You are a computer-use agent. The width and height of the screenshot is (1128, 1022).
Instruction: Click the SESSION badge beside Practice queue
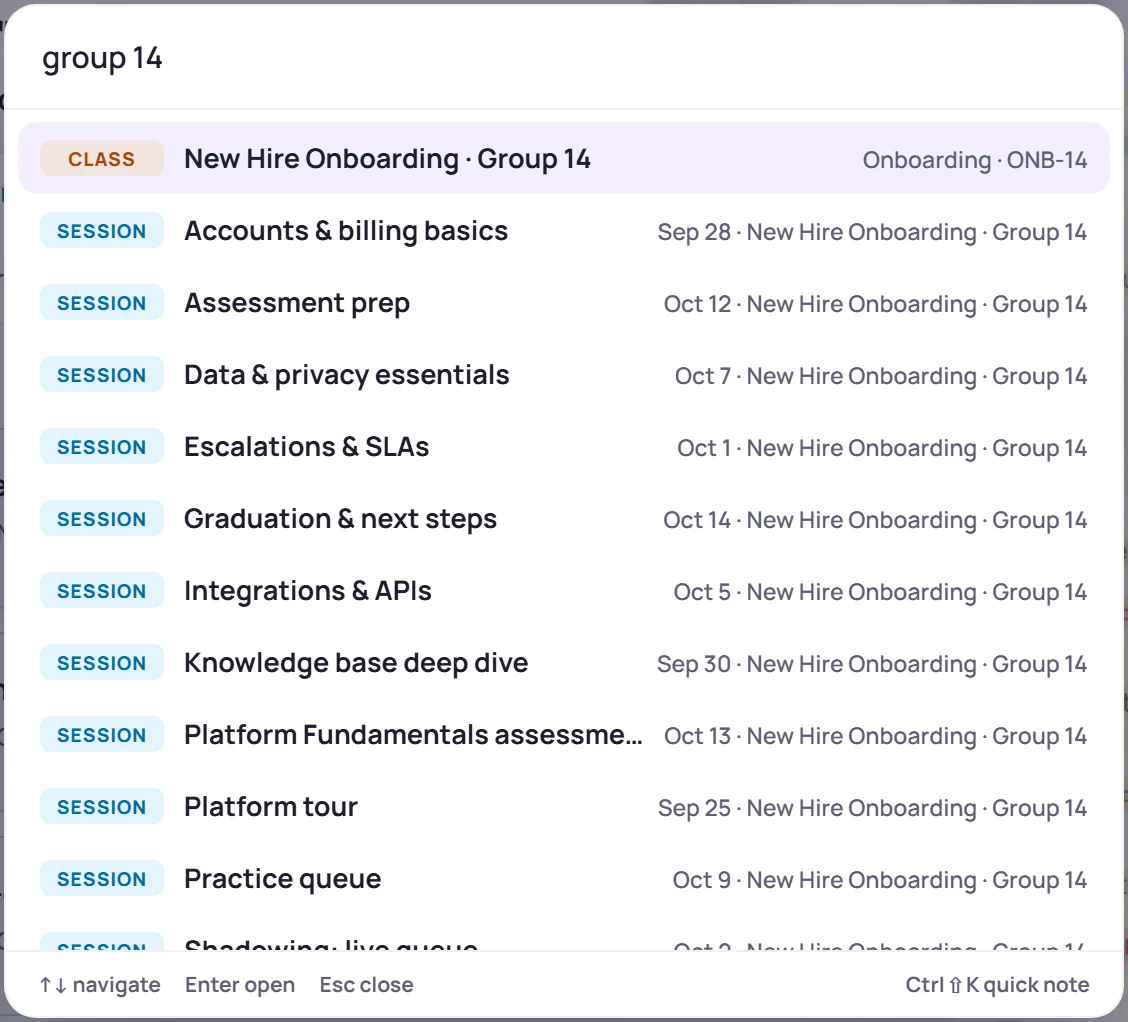pyautogui.click(x=101, y=878)
